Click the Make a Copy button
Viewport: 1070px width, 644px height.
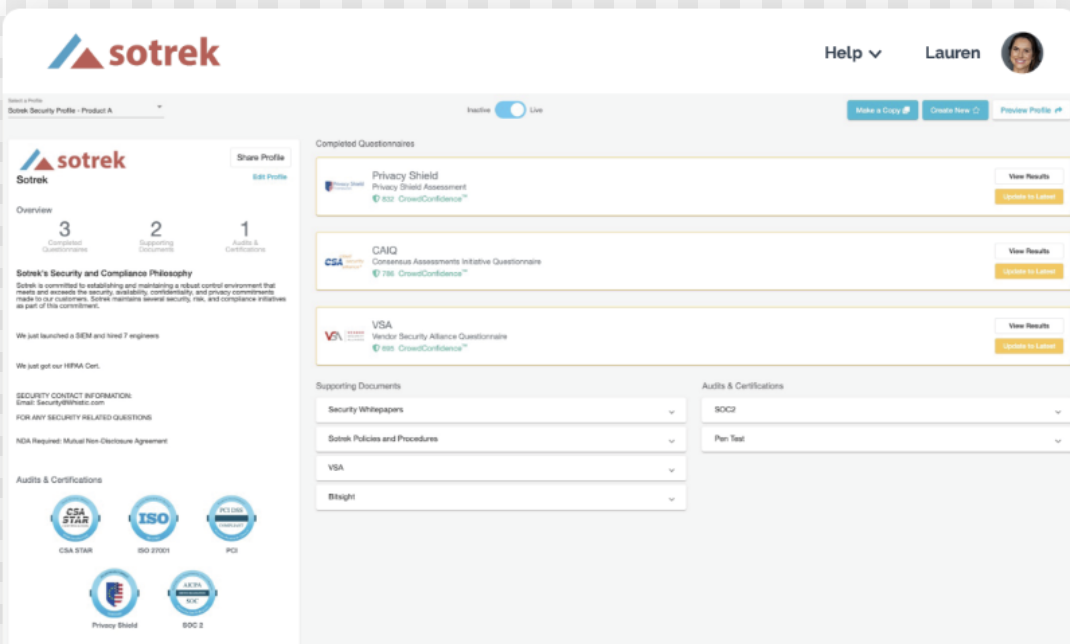tap(882, 110)
